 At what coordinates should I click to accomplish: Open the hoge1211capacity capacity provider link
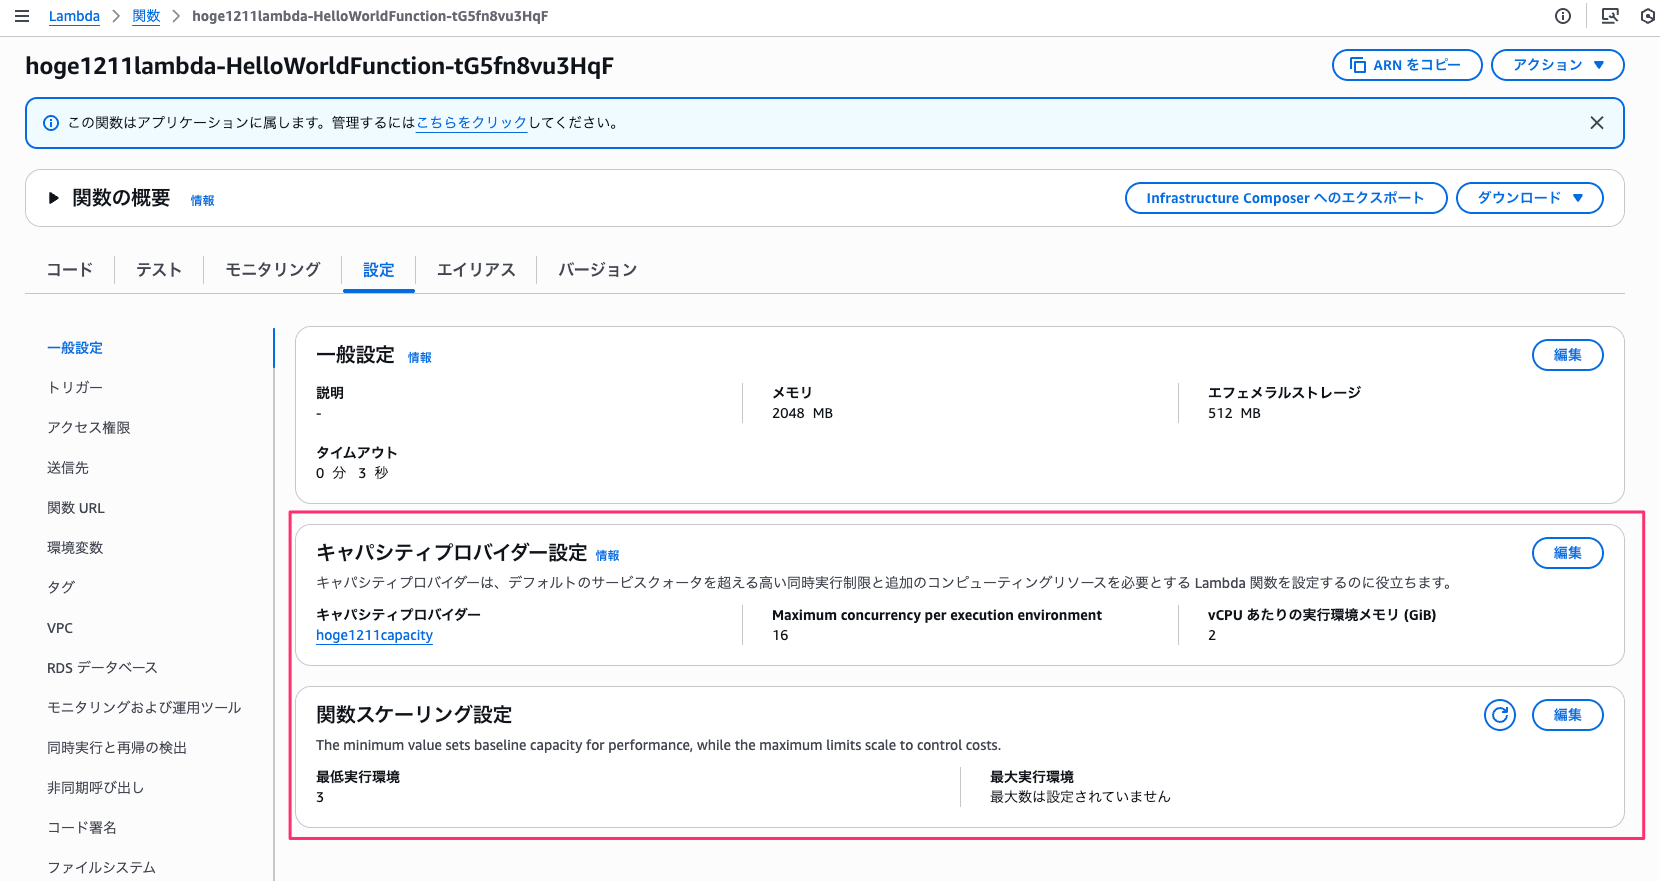(x=374, y=636)
